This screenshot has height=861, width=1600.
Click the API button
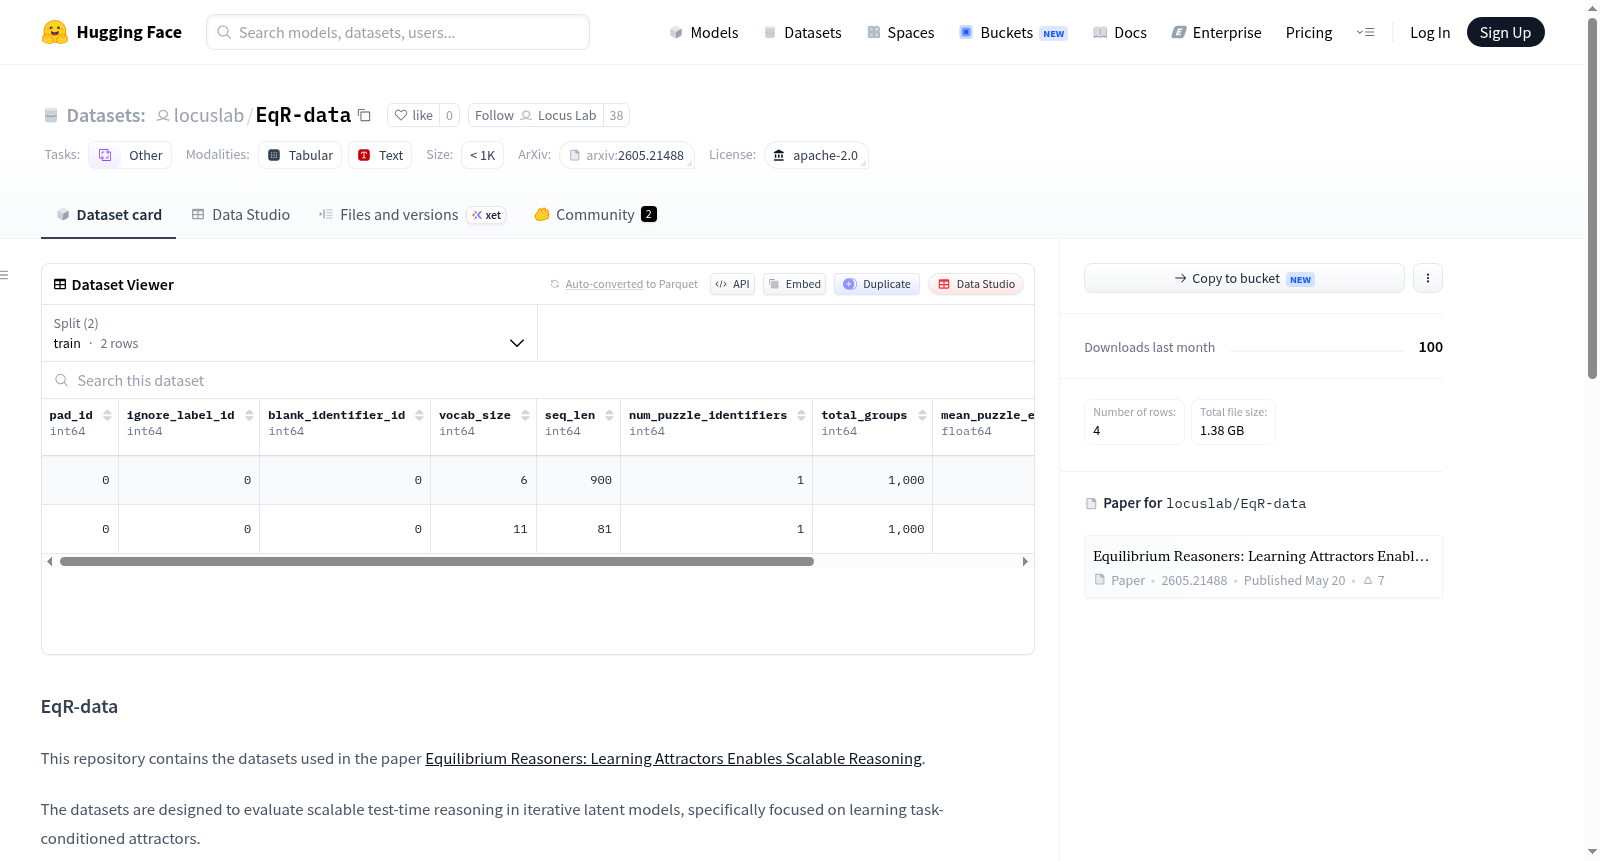(x=732, y=284)
